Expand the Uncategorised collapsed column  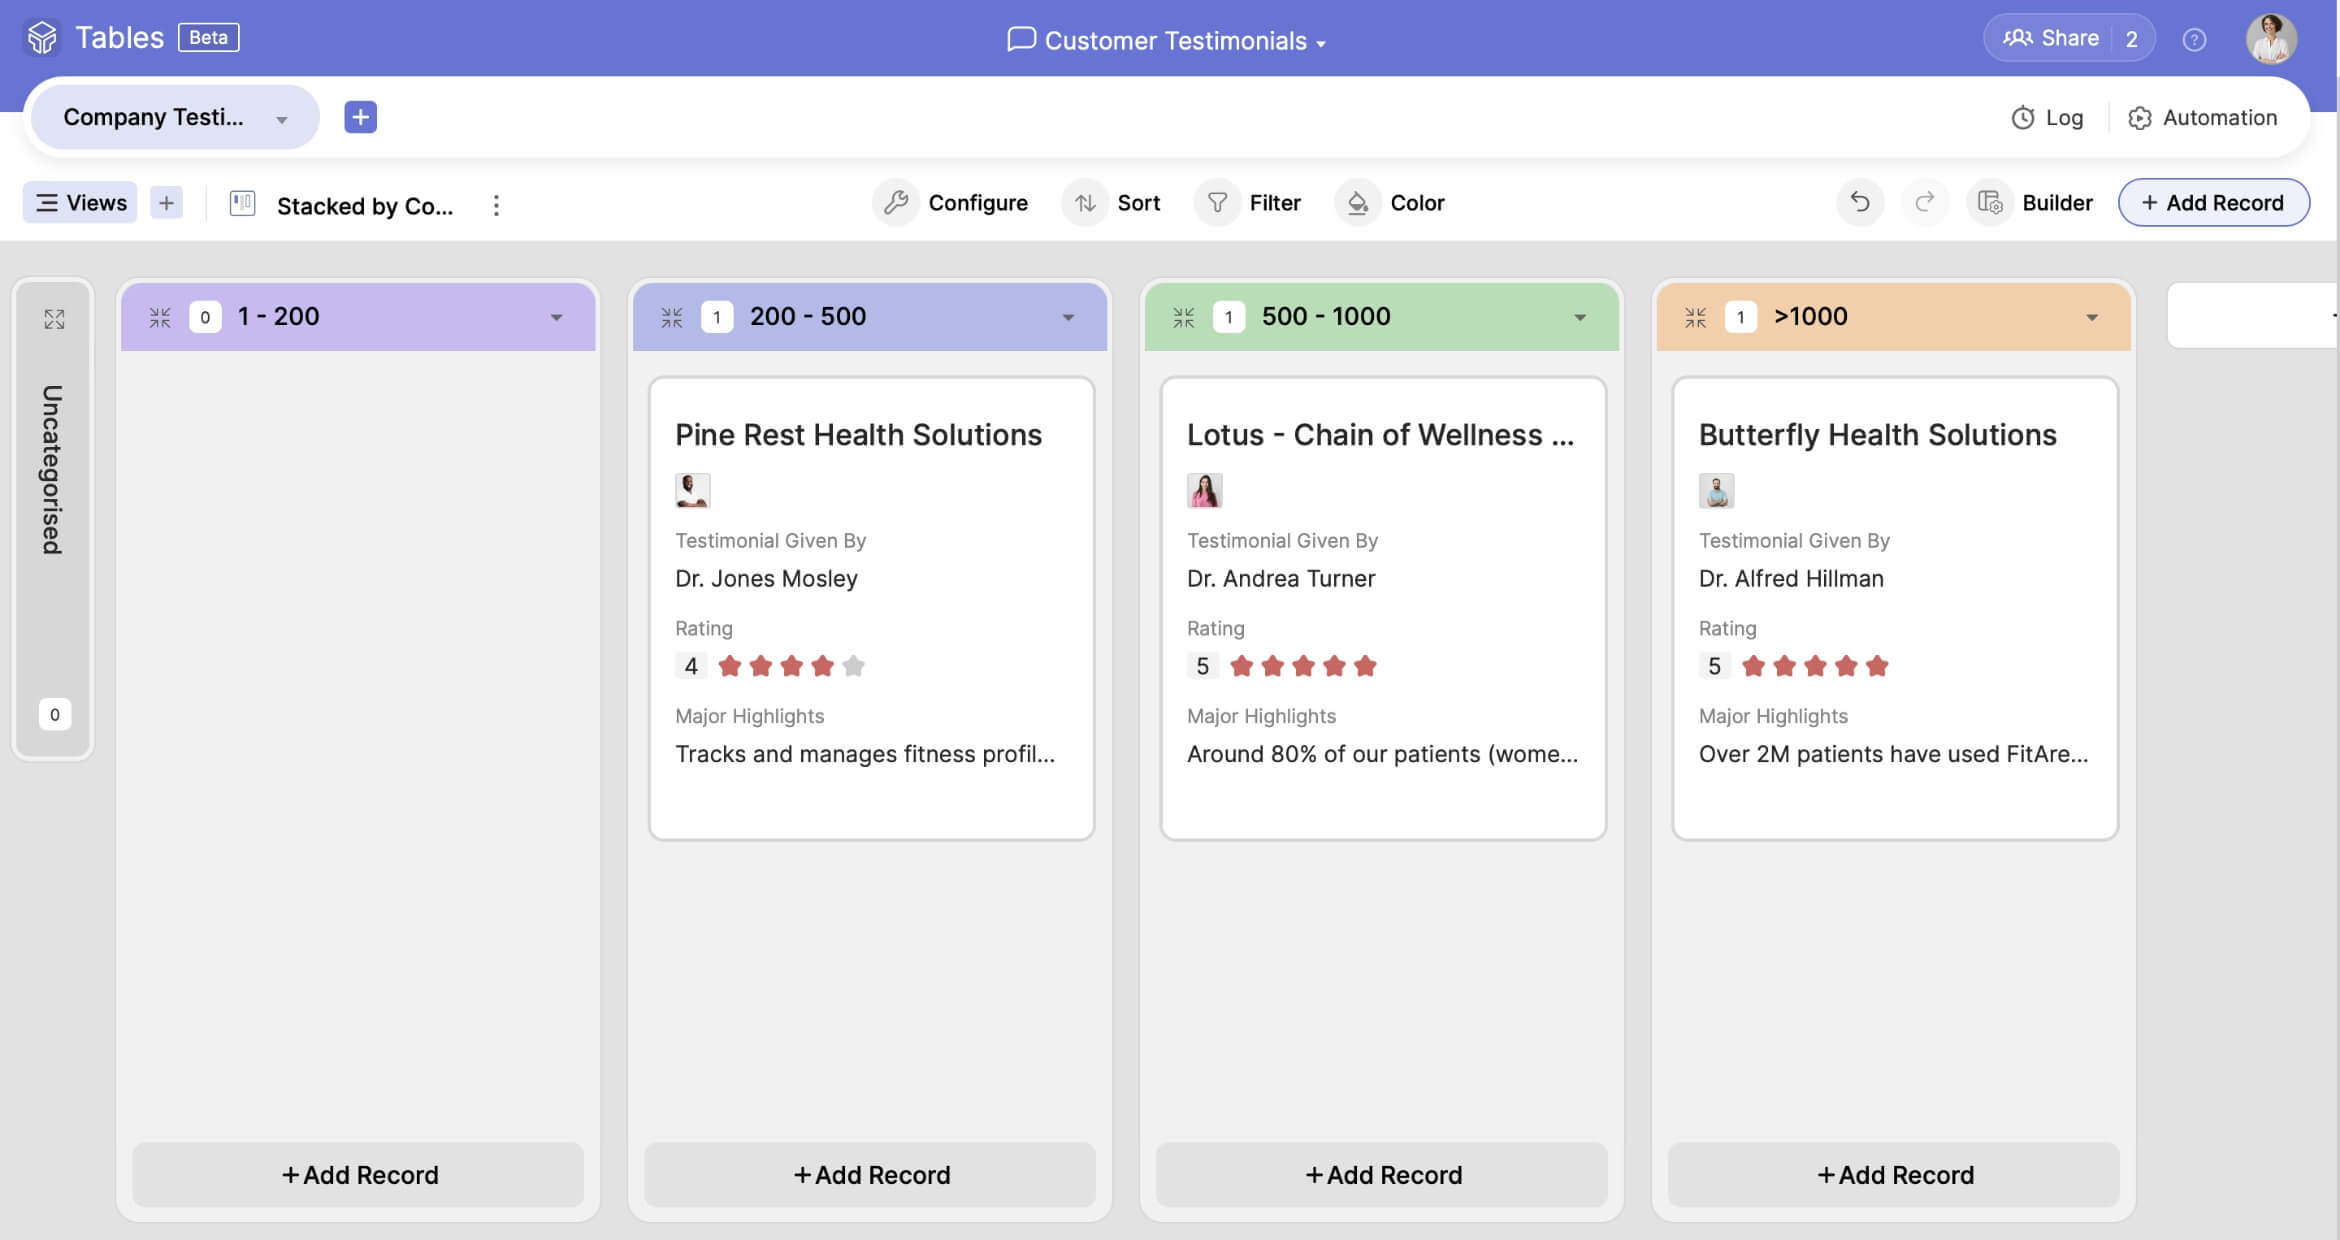[x=54, y=319]
